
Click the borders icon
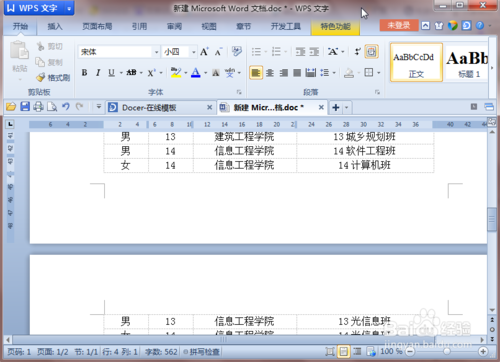[x=369, y=72]
